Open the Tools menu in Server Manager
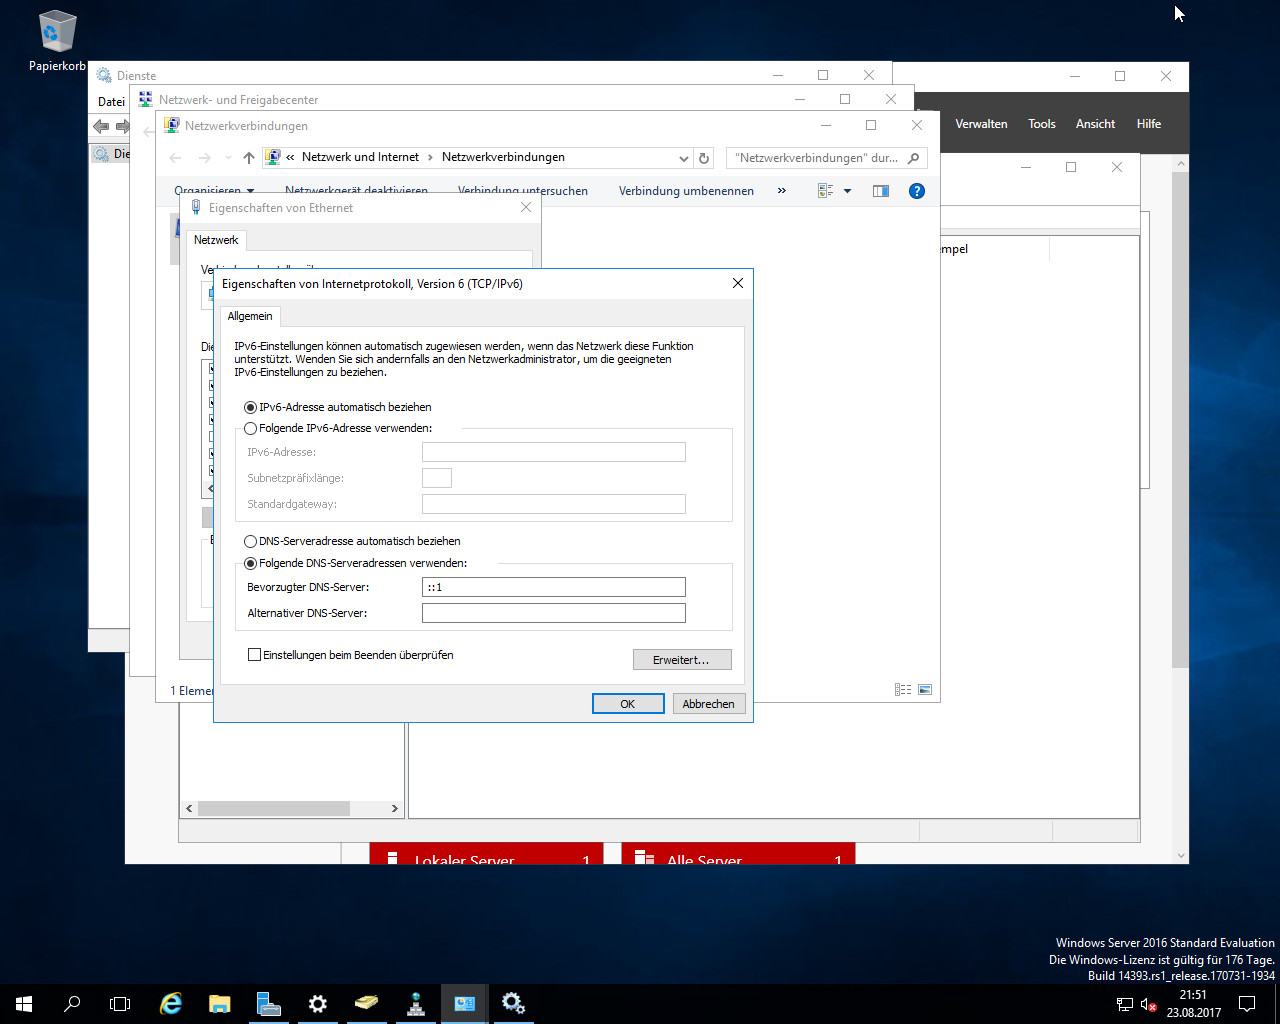Image resolution: width=1280 pixels, height=1024 pixels. [x=1041, y=124]
